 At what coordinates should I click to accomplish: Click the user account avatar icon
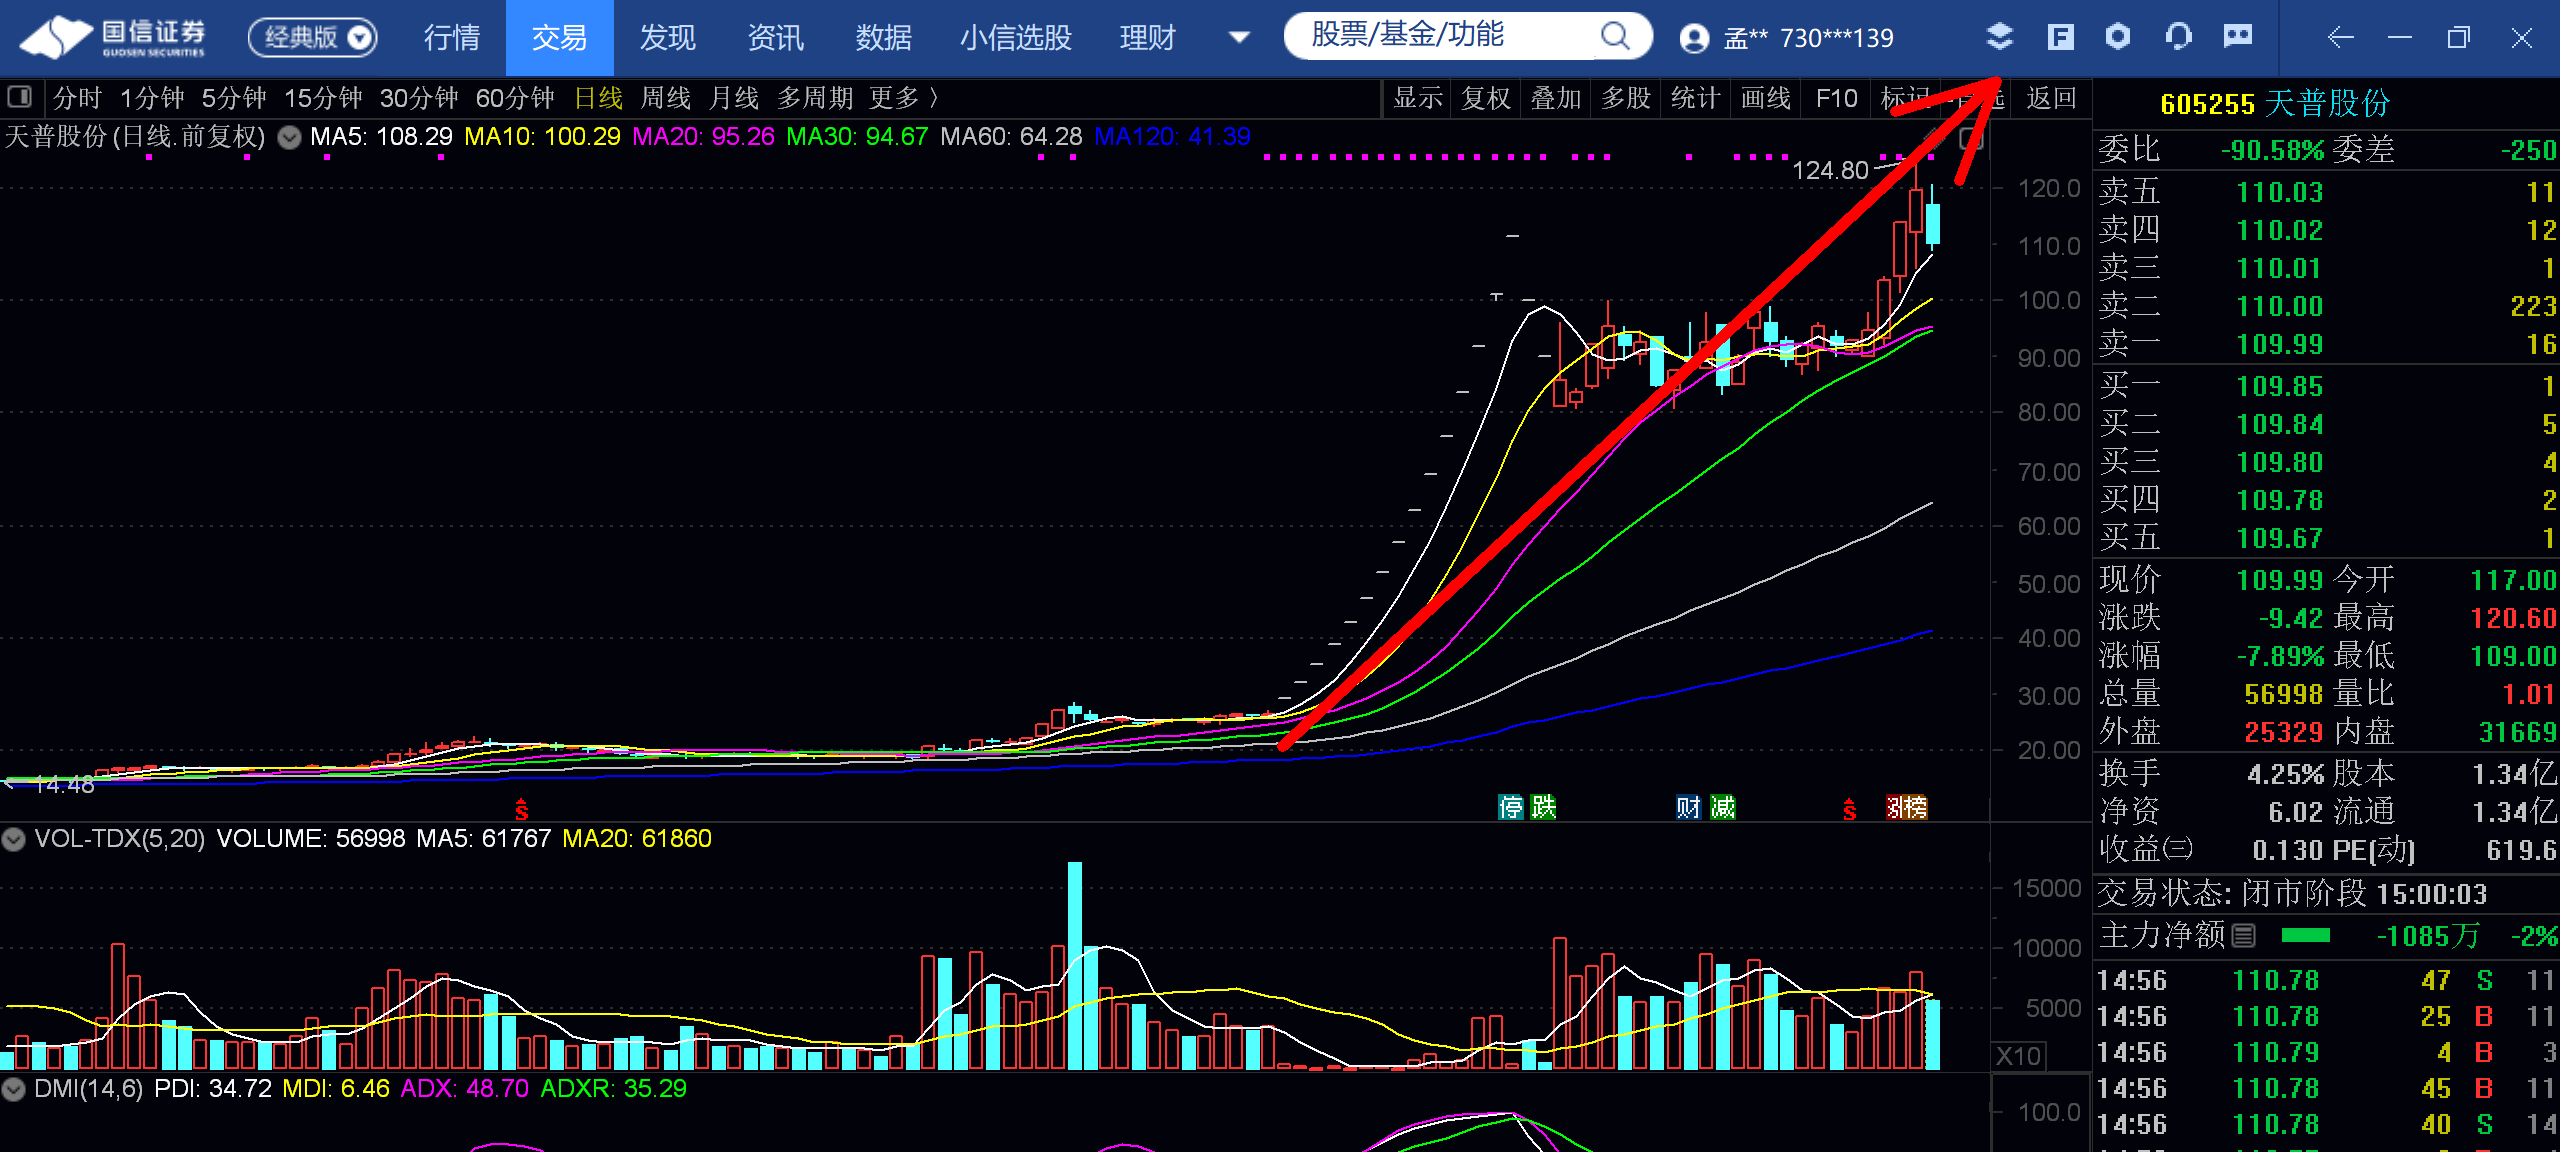tap(1694, 38)
